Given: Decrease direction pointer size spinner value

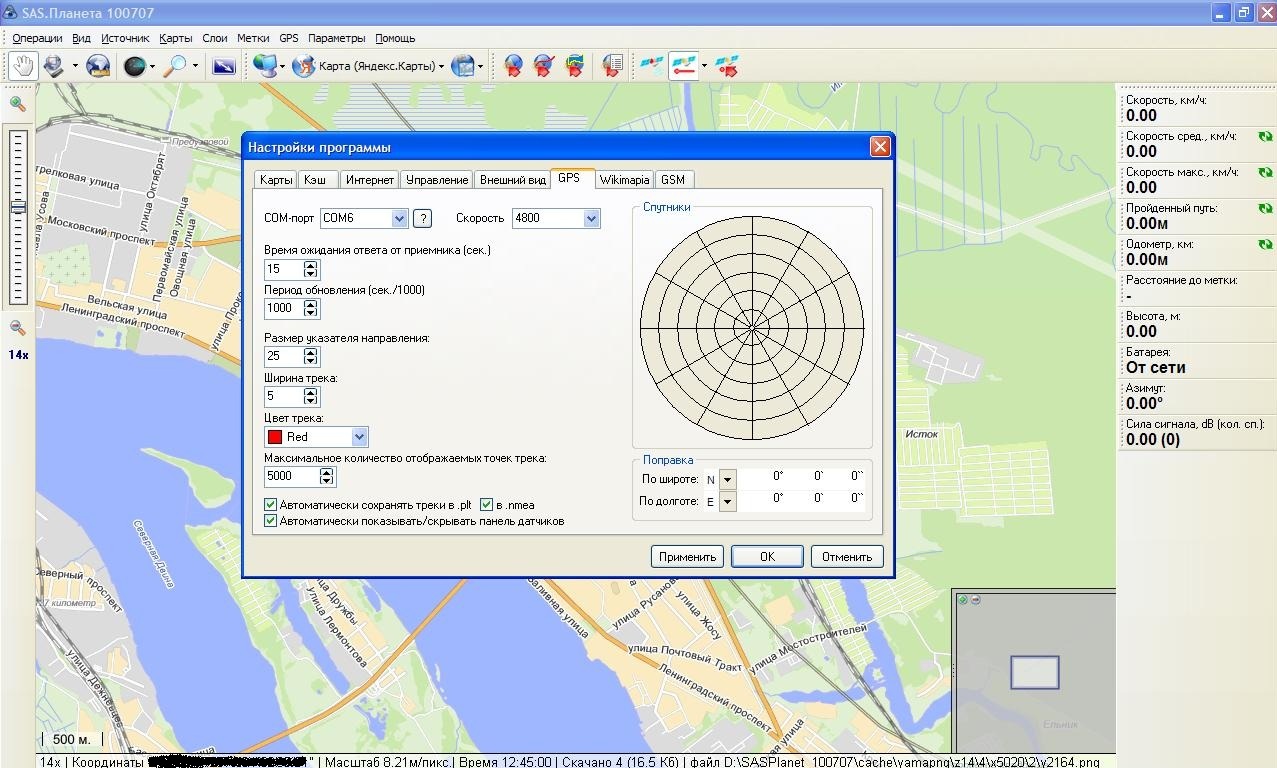Looking at the screenshot, I should point(311,361).
